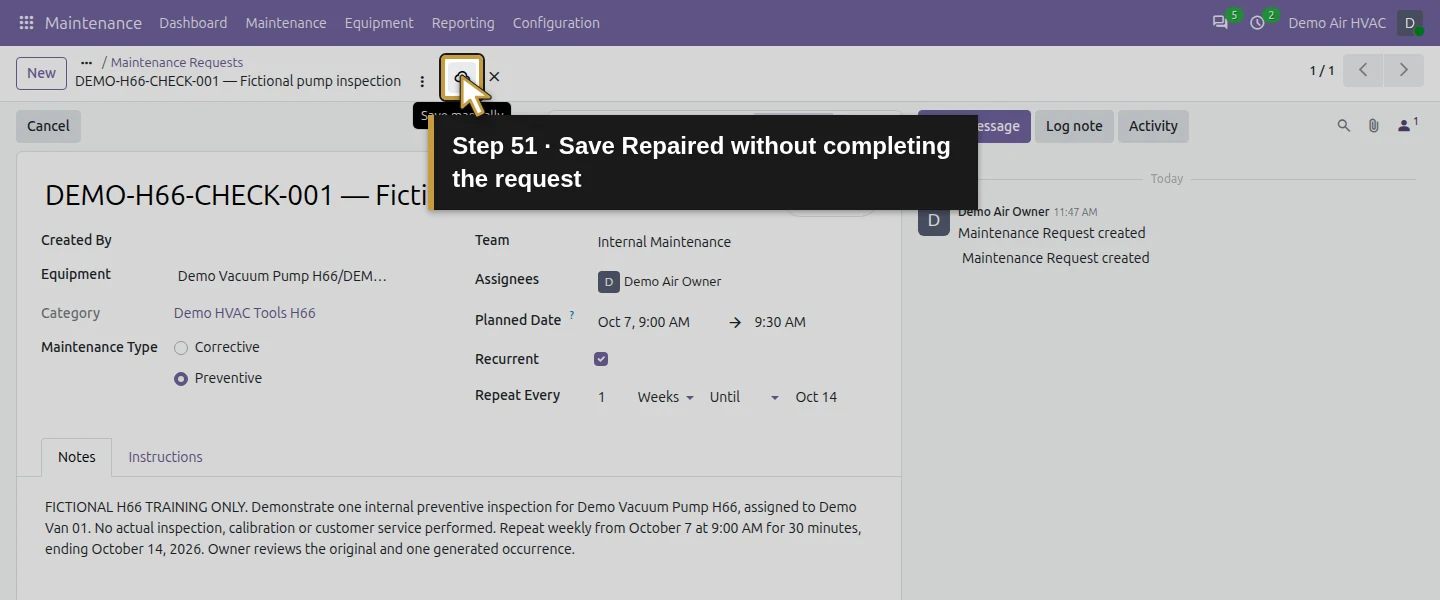Open the record actions kebab menu

pos(422,81)
